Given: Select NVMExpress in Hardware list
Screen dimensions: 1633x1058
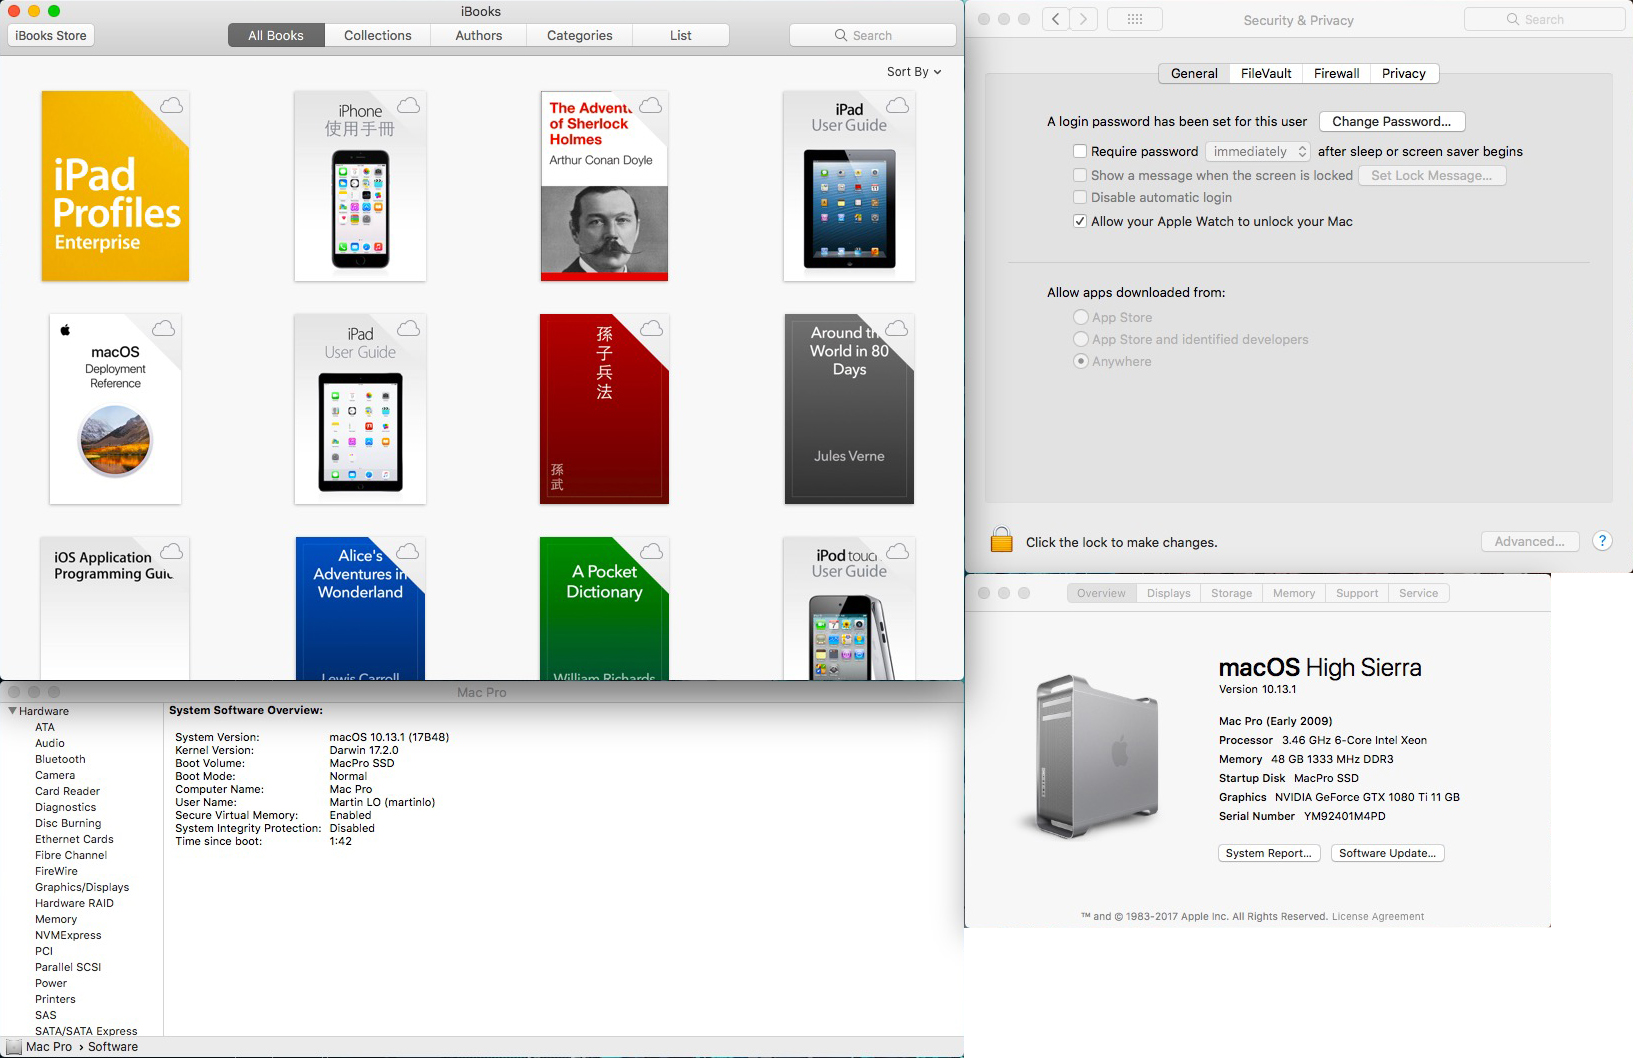Looking at the screenshot, I should tap(68, 935).
